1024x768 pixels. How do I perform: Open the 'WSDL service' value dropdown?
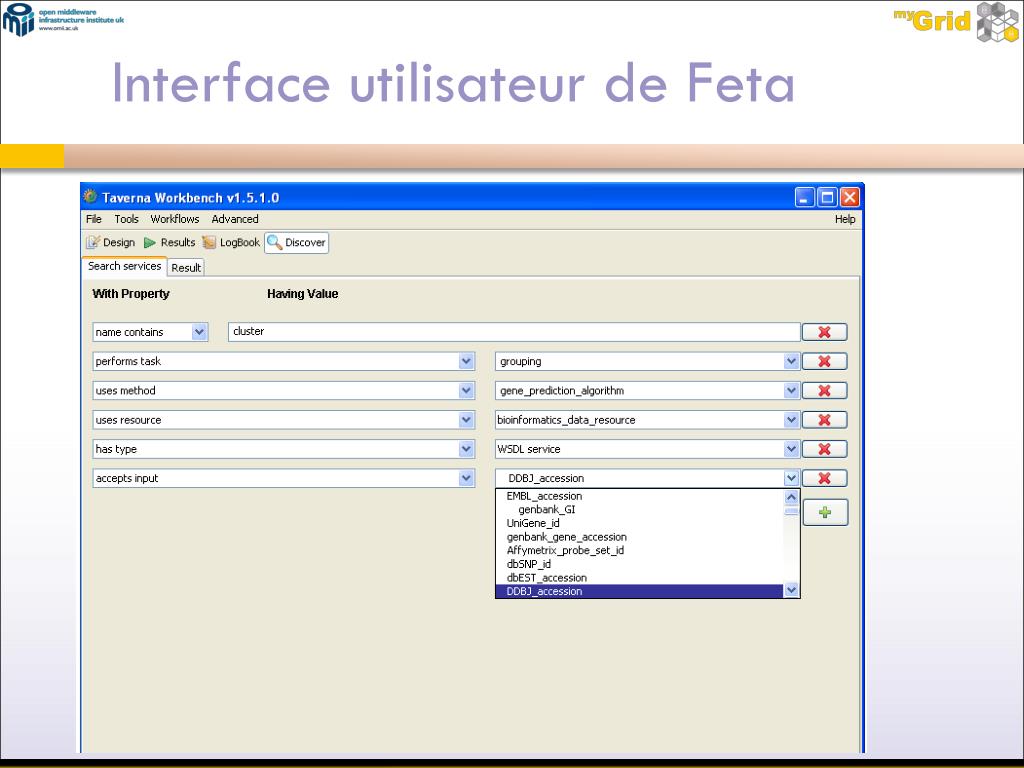[791, 449]
